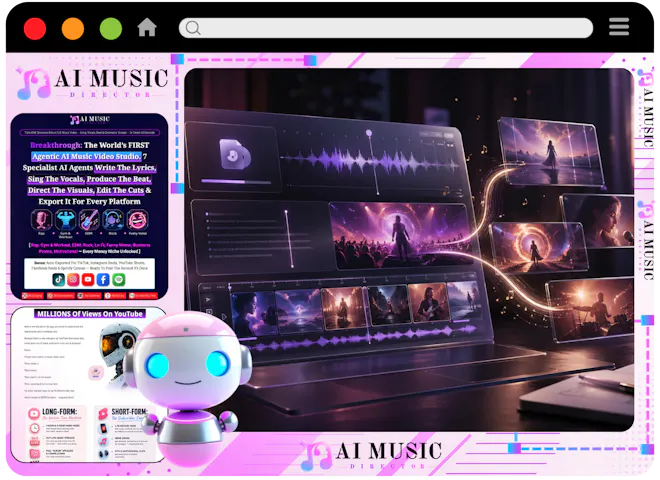Click 'Export It For Every Platform' text
The width and height of the screenshot is (660, 480).
point(90,202)
